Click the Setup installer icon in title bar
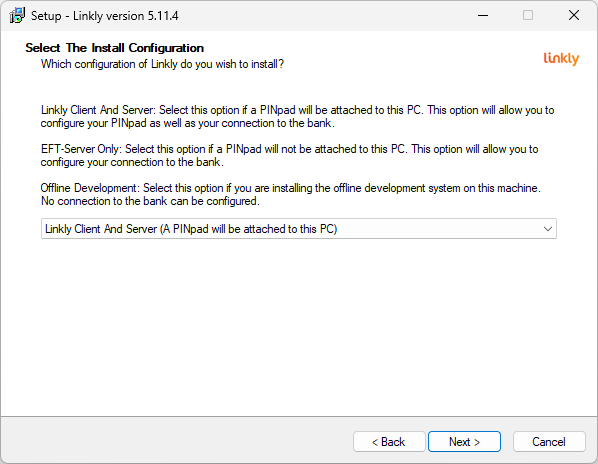Image resolution: width=598 pixels, height=464 pixels. click(17, 16)
